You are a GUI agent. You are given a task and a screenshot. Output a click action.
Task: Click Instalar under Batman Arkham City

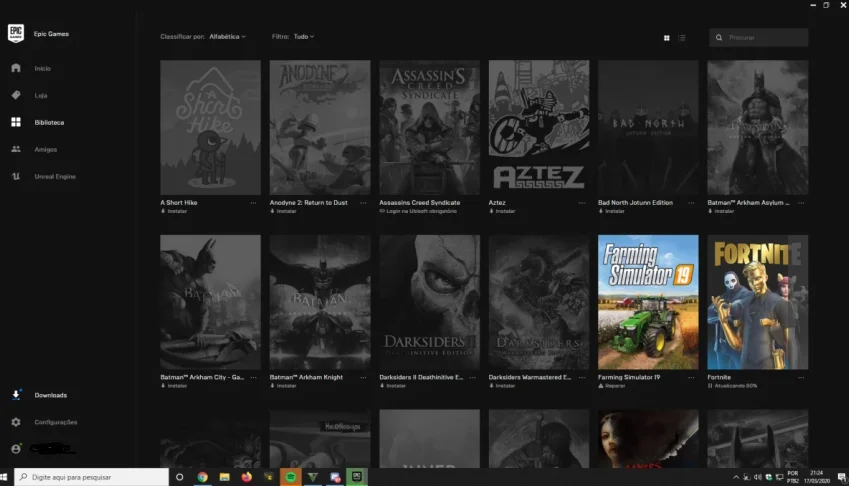[174, 386]
